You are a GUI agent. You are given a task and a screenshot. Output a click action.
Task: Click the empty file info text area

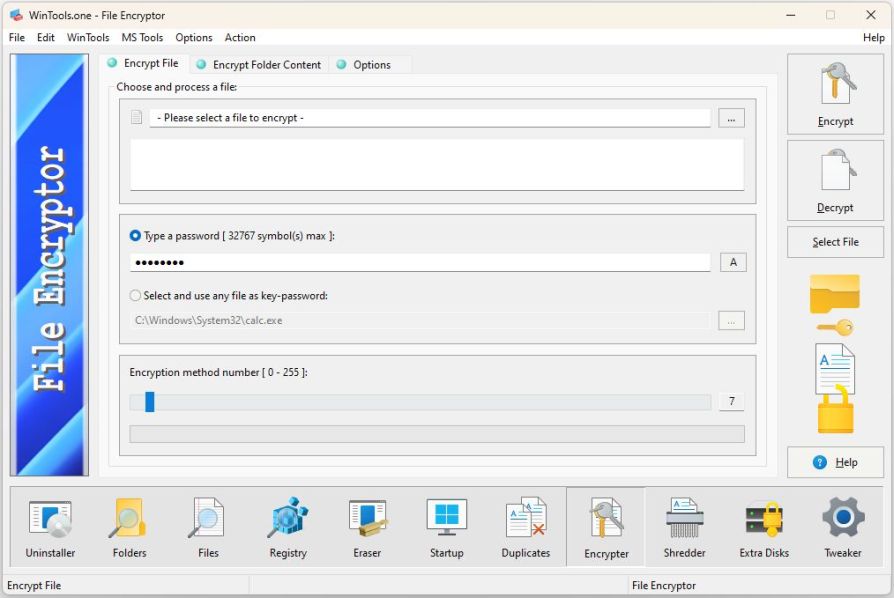[x=437, y=164]
